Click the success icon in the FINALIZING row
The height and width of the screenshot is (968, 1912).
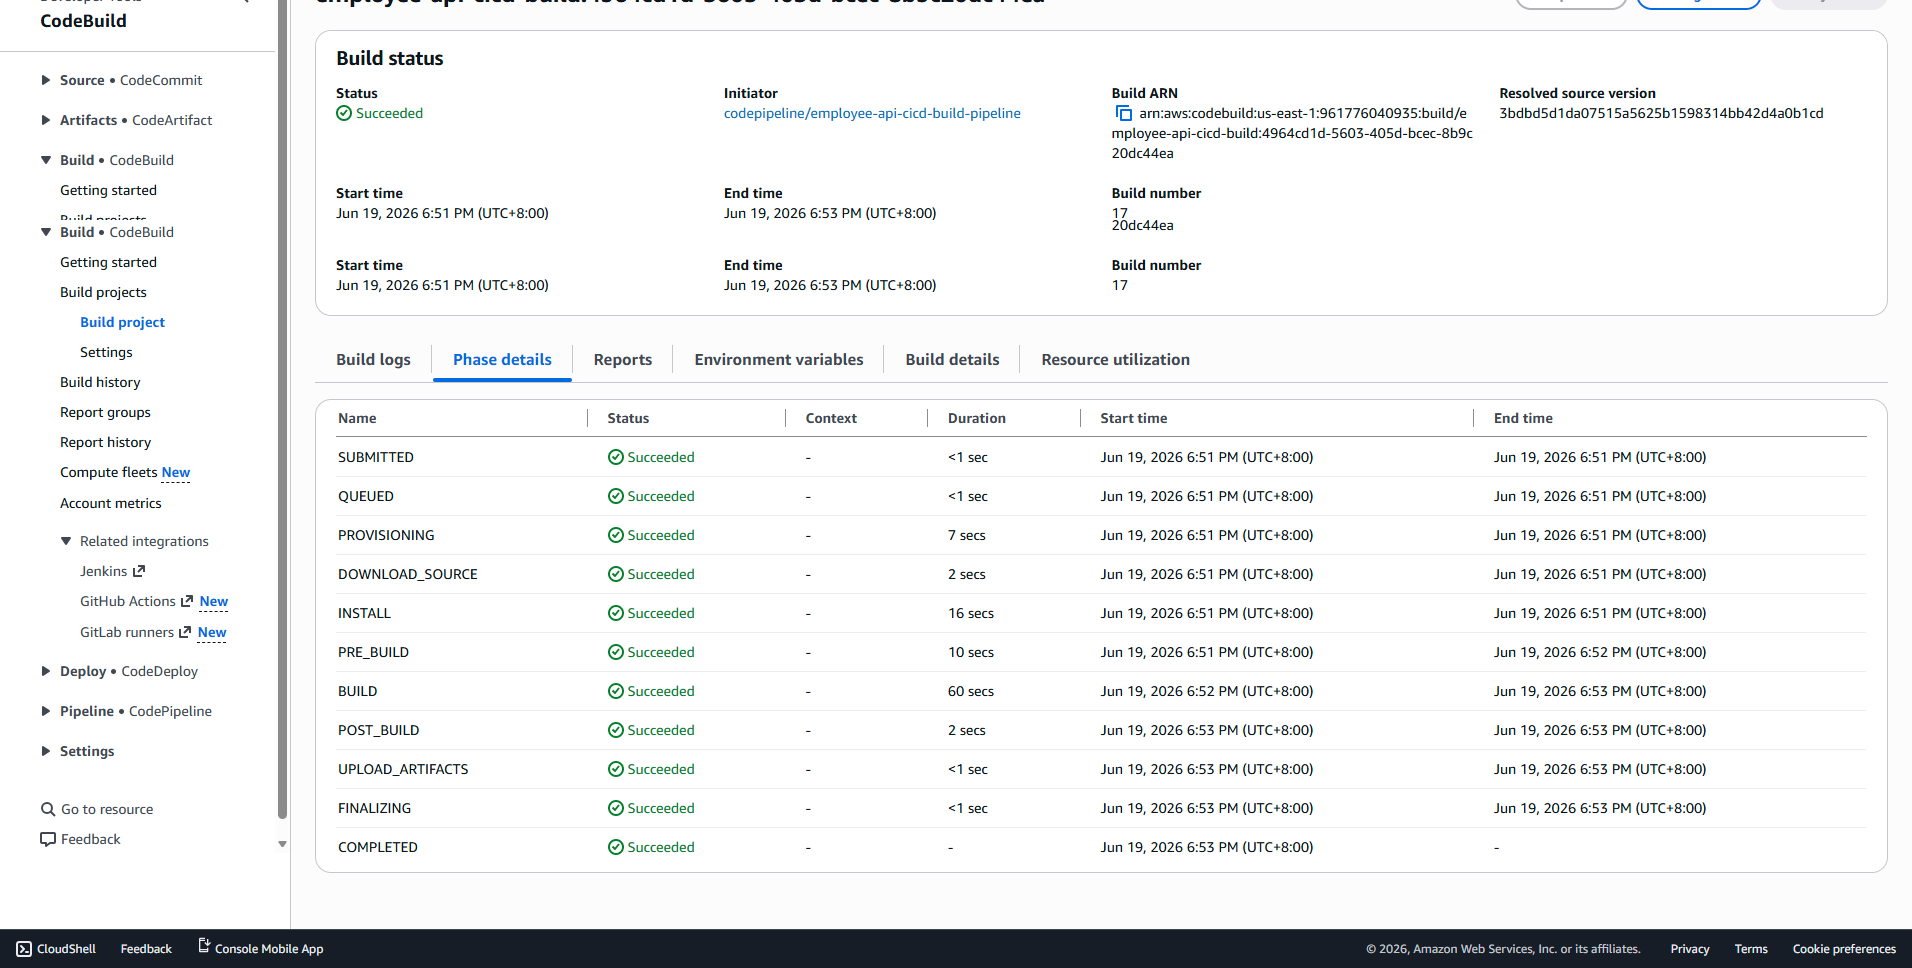pyautogui.click(x=616, y=808)
